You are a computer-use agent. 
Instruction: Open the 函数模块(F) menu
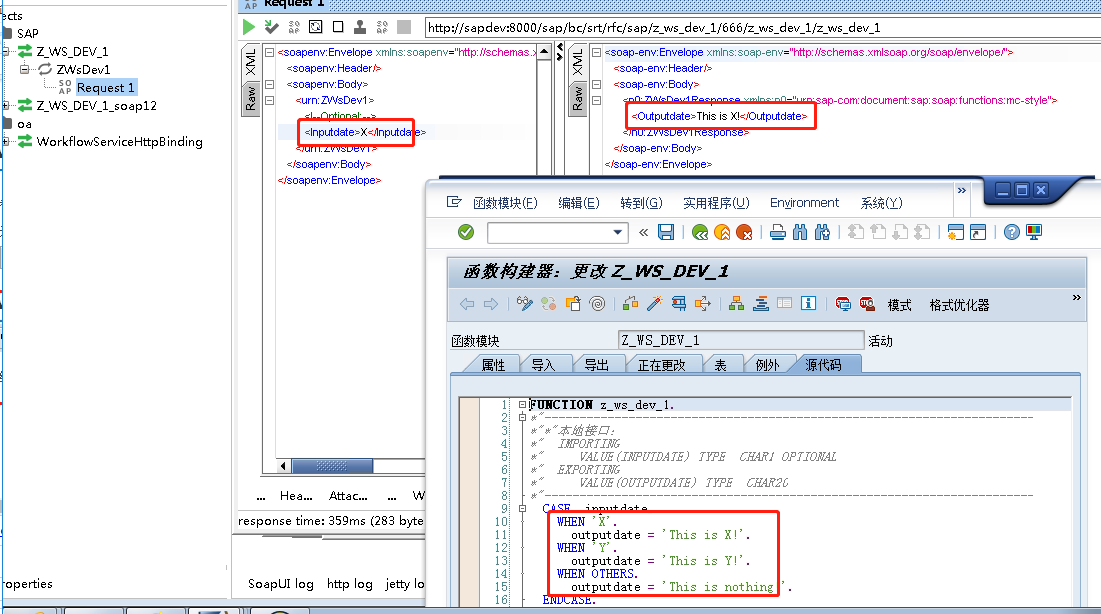click(x=504, y=203)
